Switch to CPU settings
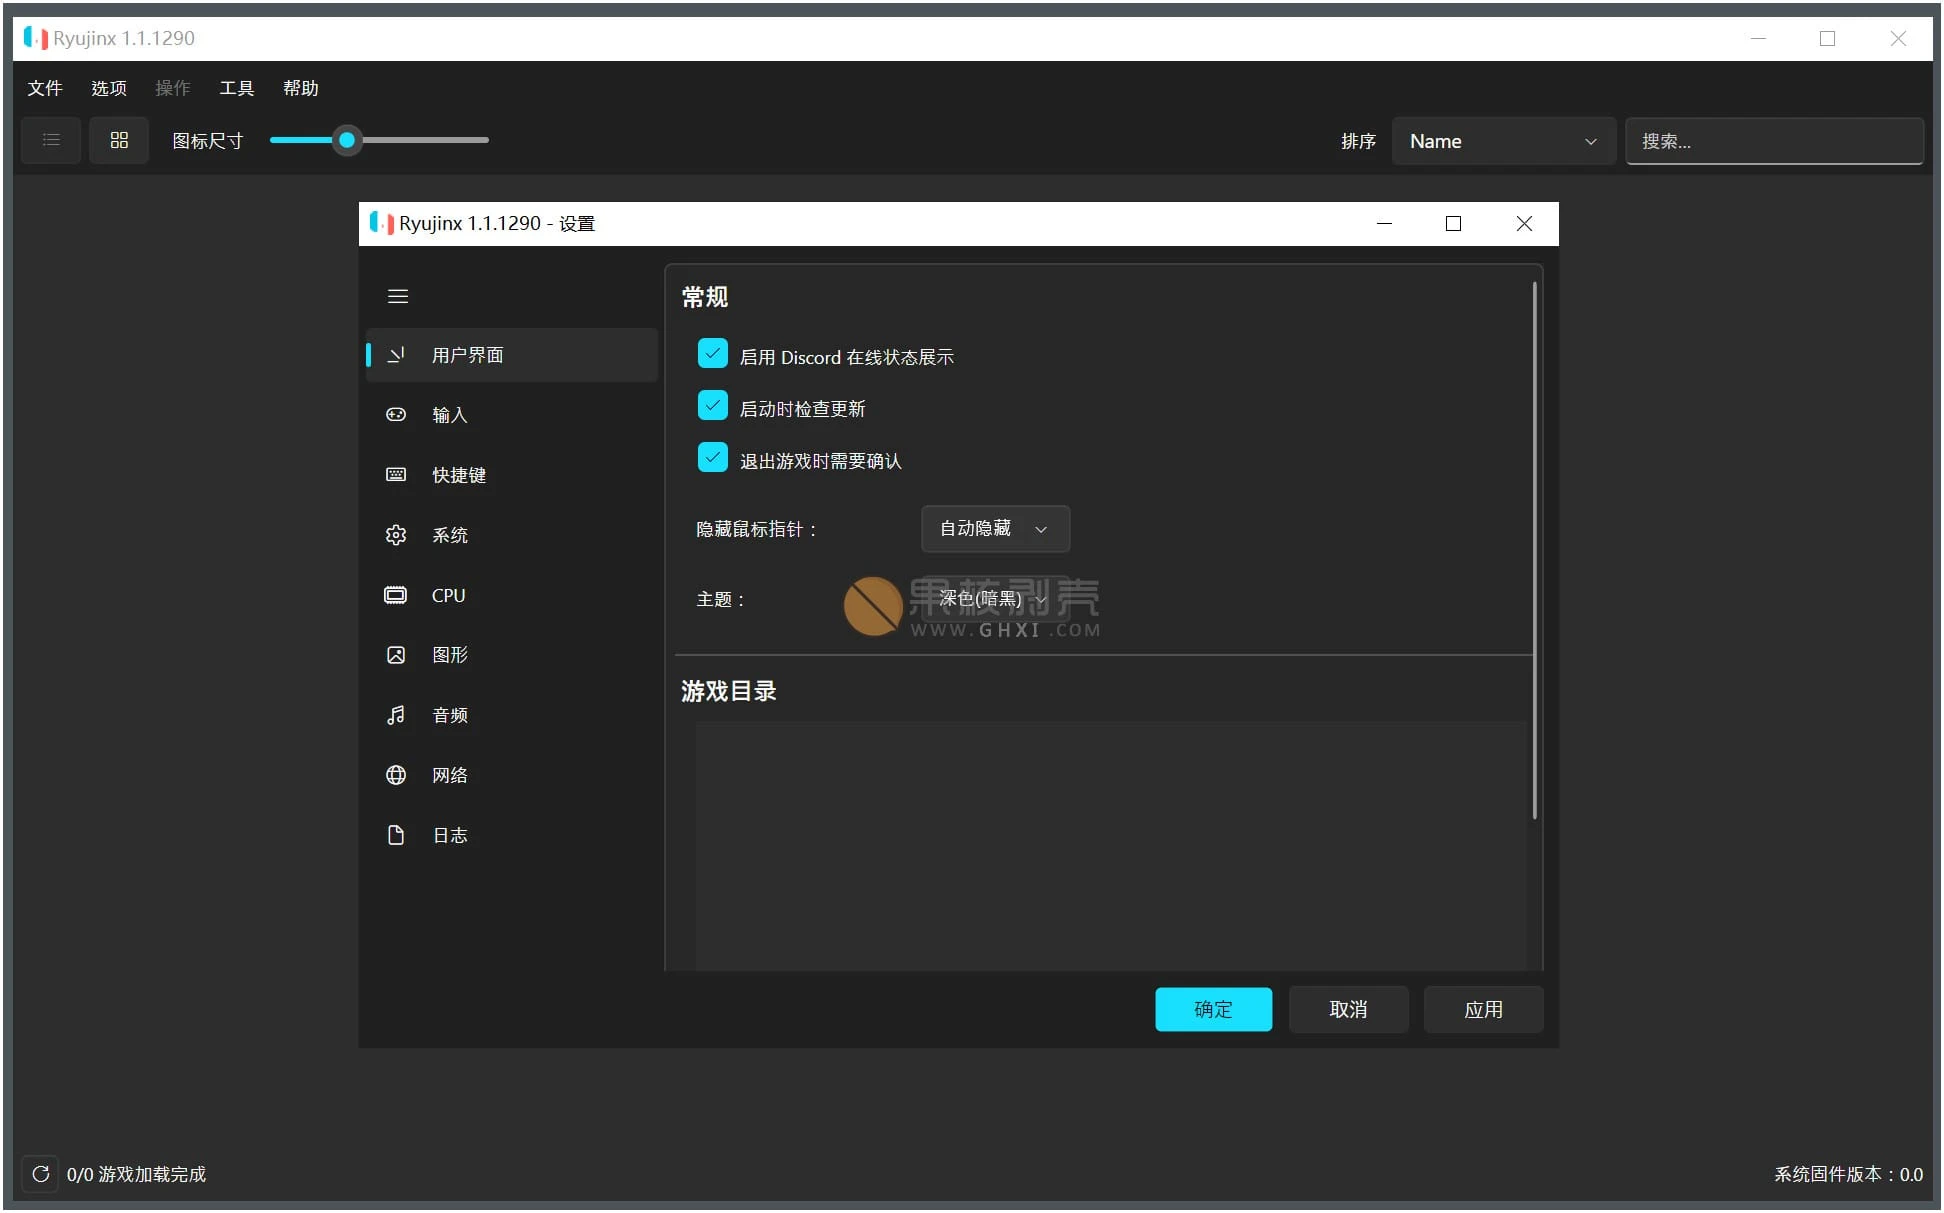Screen dimensions: 1944x1213 tap(447, 595)
